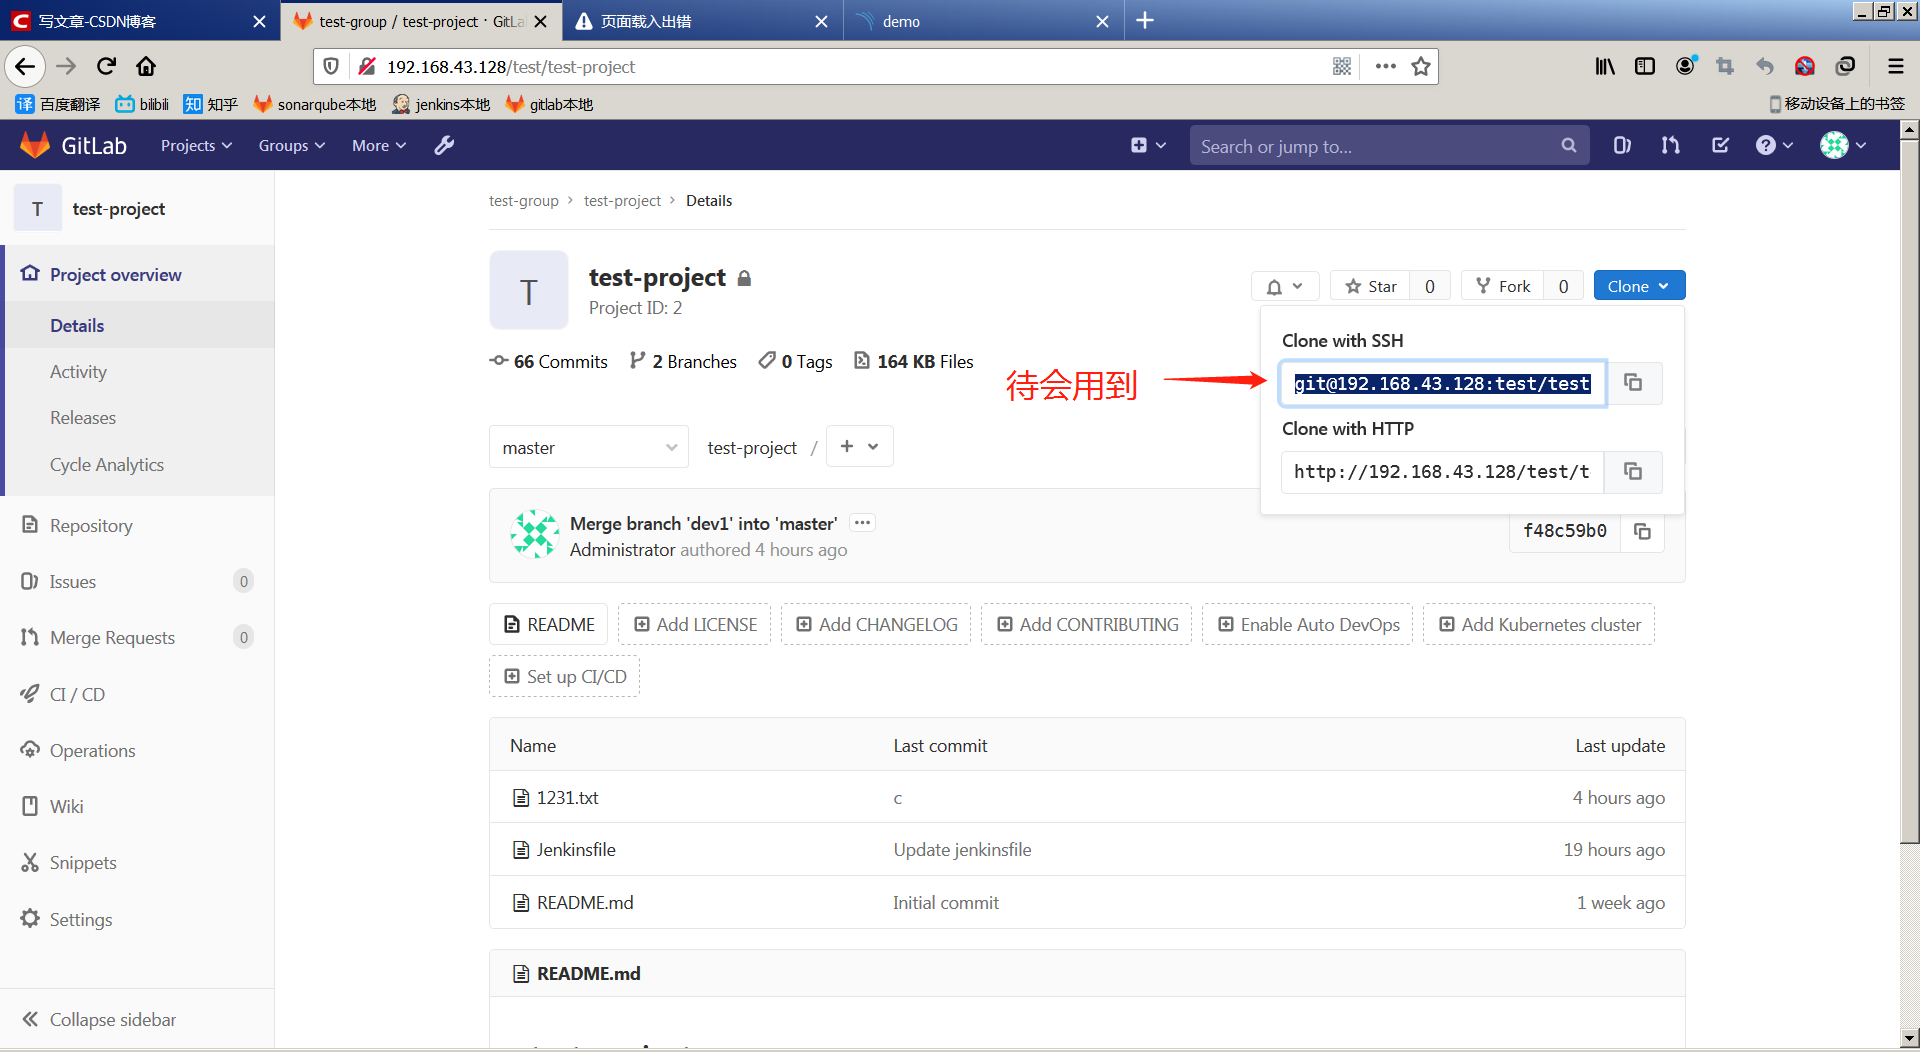Screen dimensions: 1920x1052
Task: Click the search magnifier in the navbar
Action: tap(1569, 145)
